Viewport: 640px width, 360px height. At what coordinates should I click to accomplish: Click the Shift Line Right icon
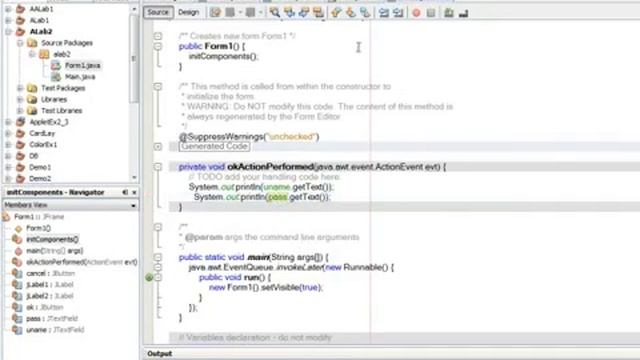coord(398,13)
